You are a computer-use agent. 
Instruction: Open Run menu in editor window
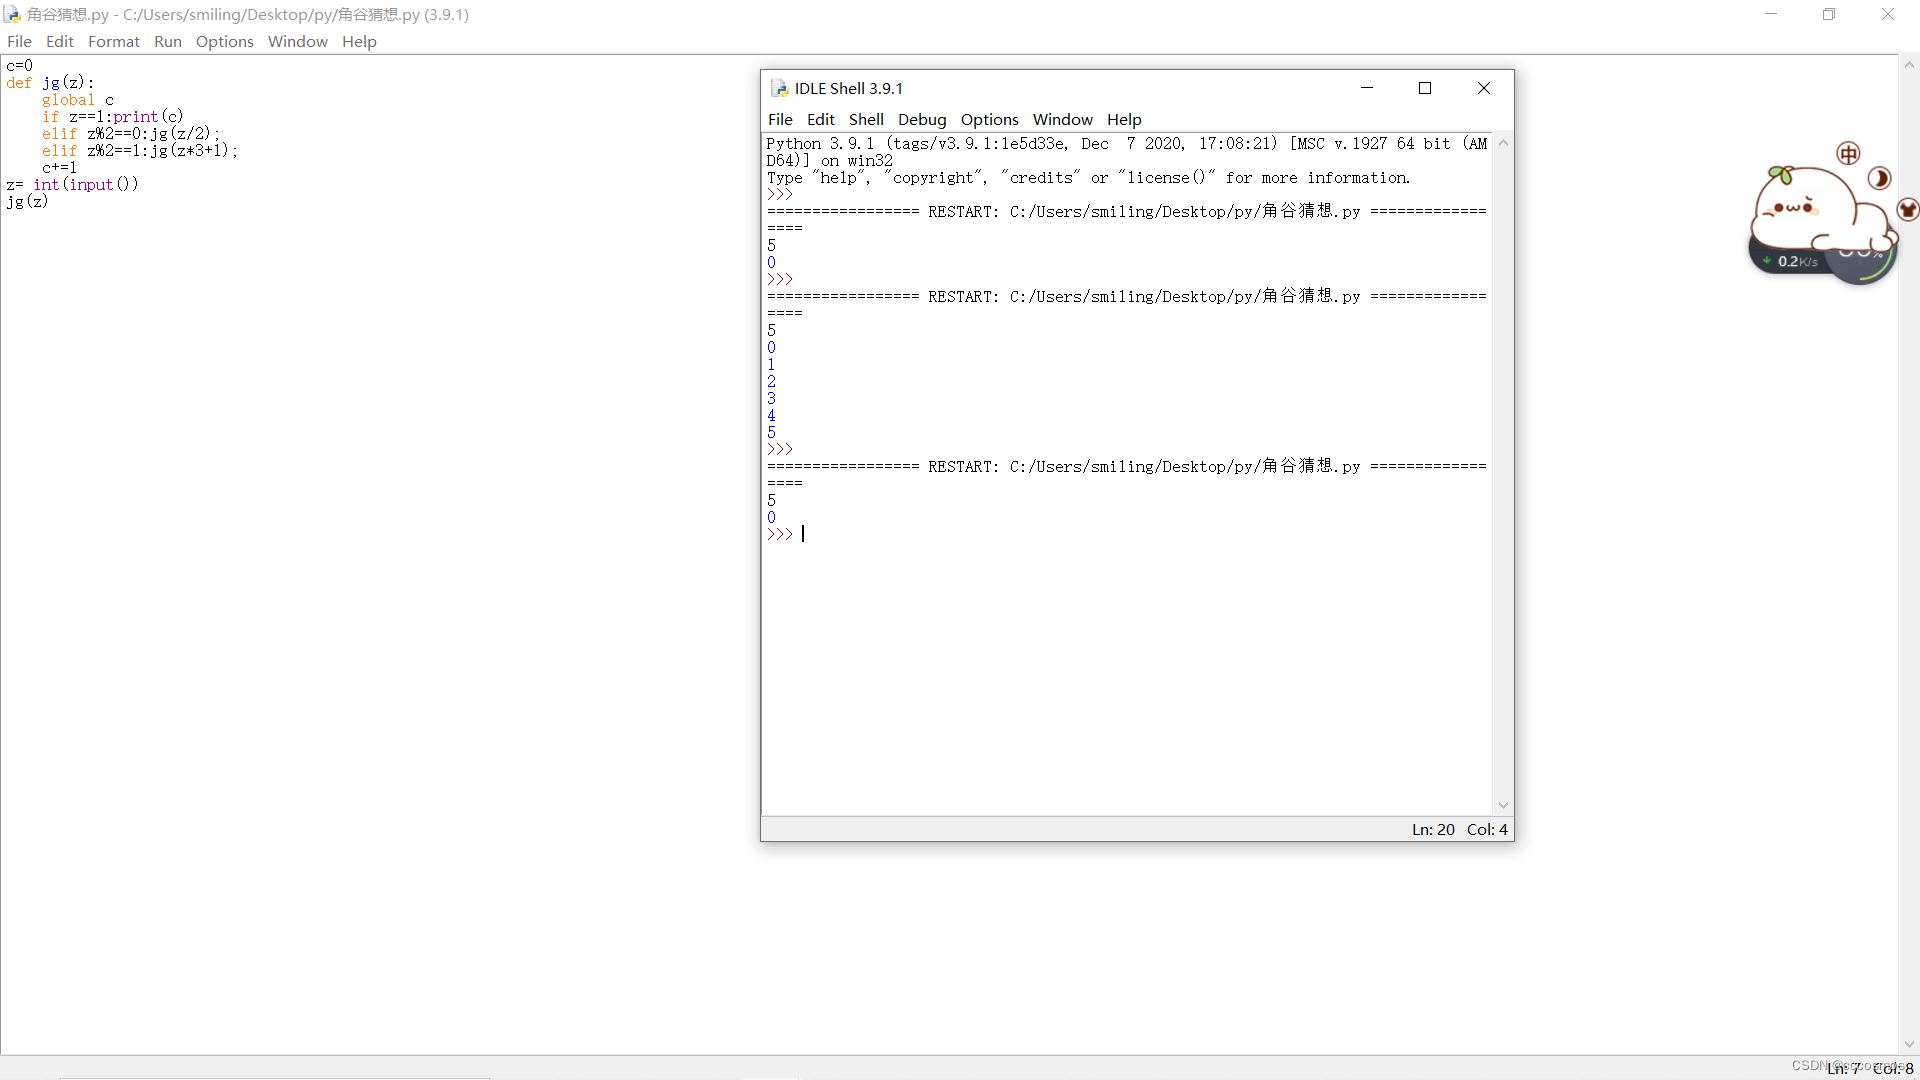coord(168,41)
